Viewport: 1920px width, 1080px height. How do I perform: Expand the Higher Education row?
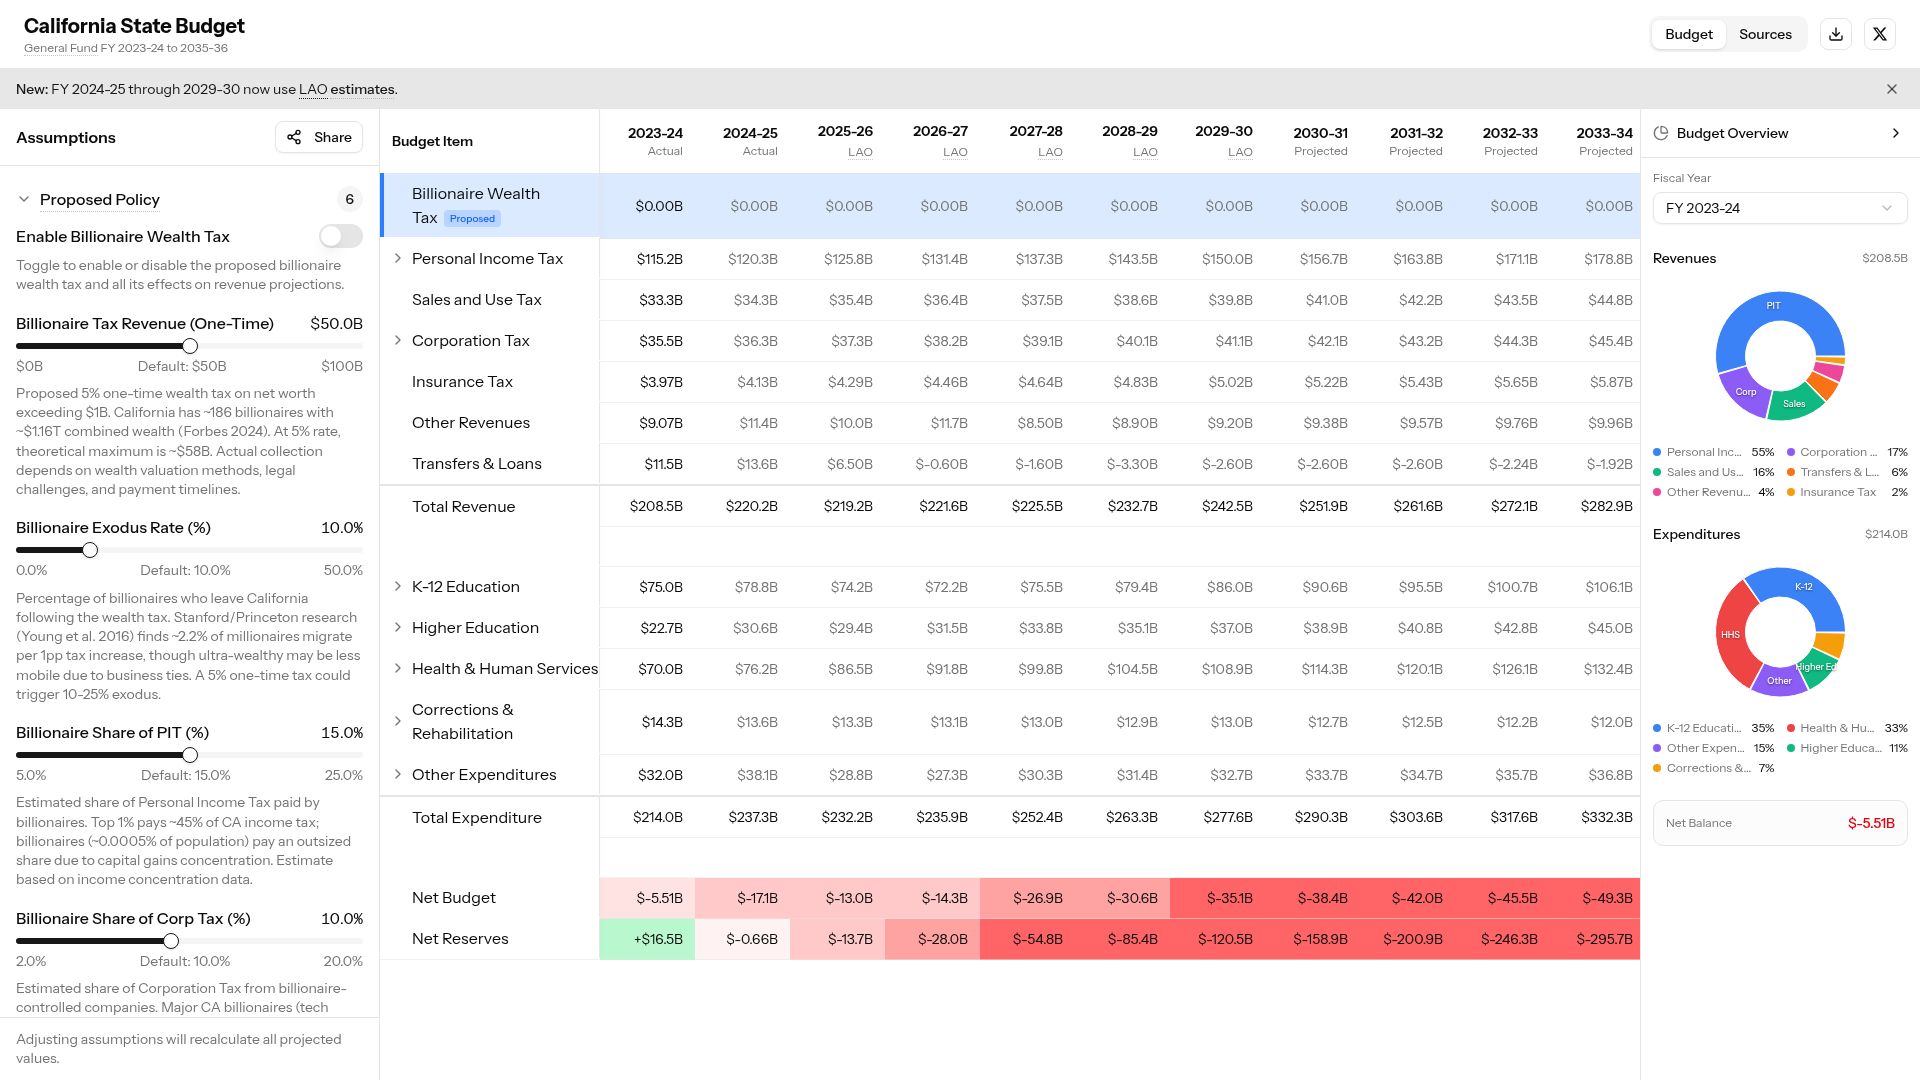coord(398,627)
